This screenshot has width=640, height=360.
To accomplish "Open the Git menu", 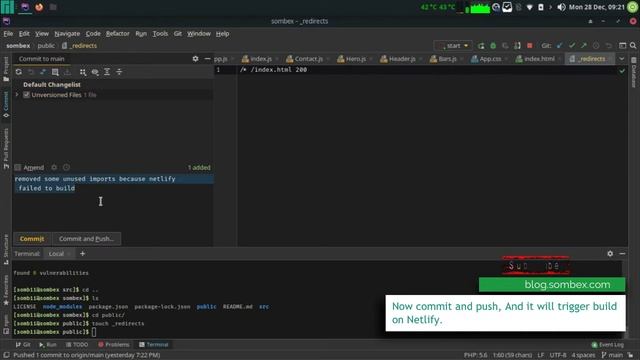I will coord(178,33).
